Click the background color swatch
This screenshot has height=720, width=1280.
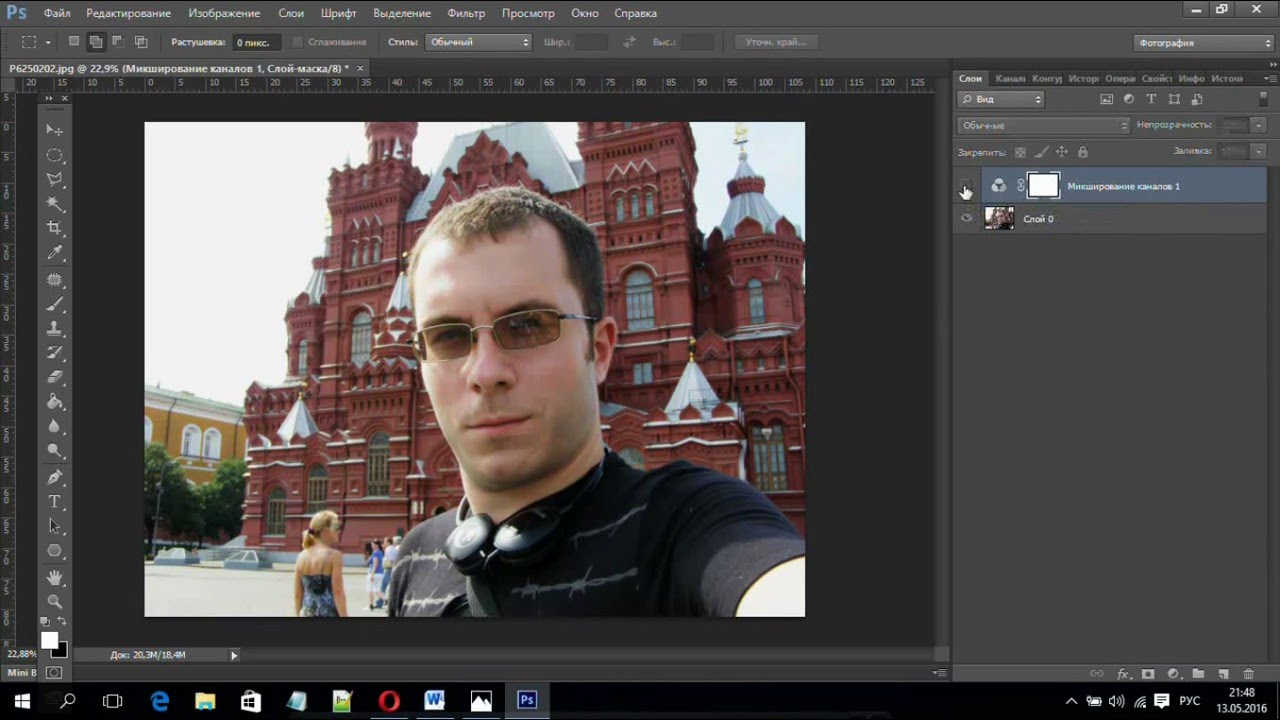pyautogui.click(x=59, y=649)
